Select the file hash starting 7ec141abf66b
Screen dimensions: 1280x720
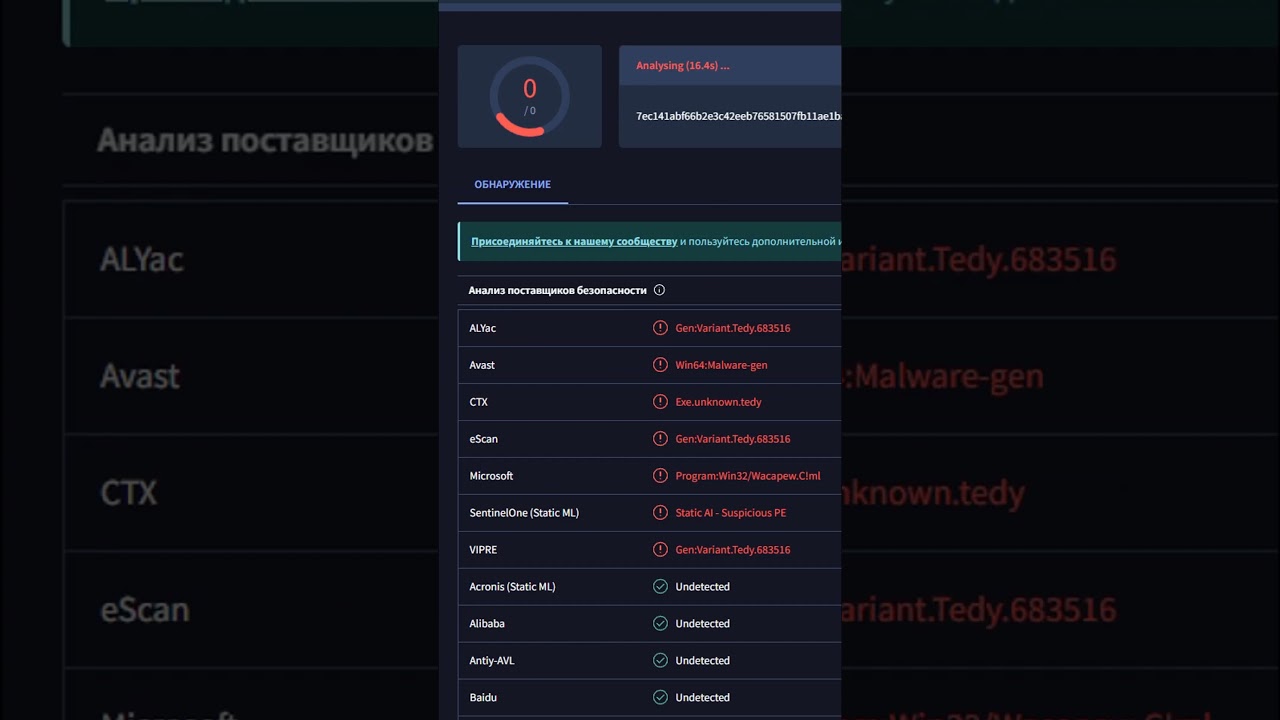coord(738,116)
